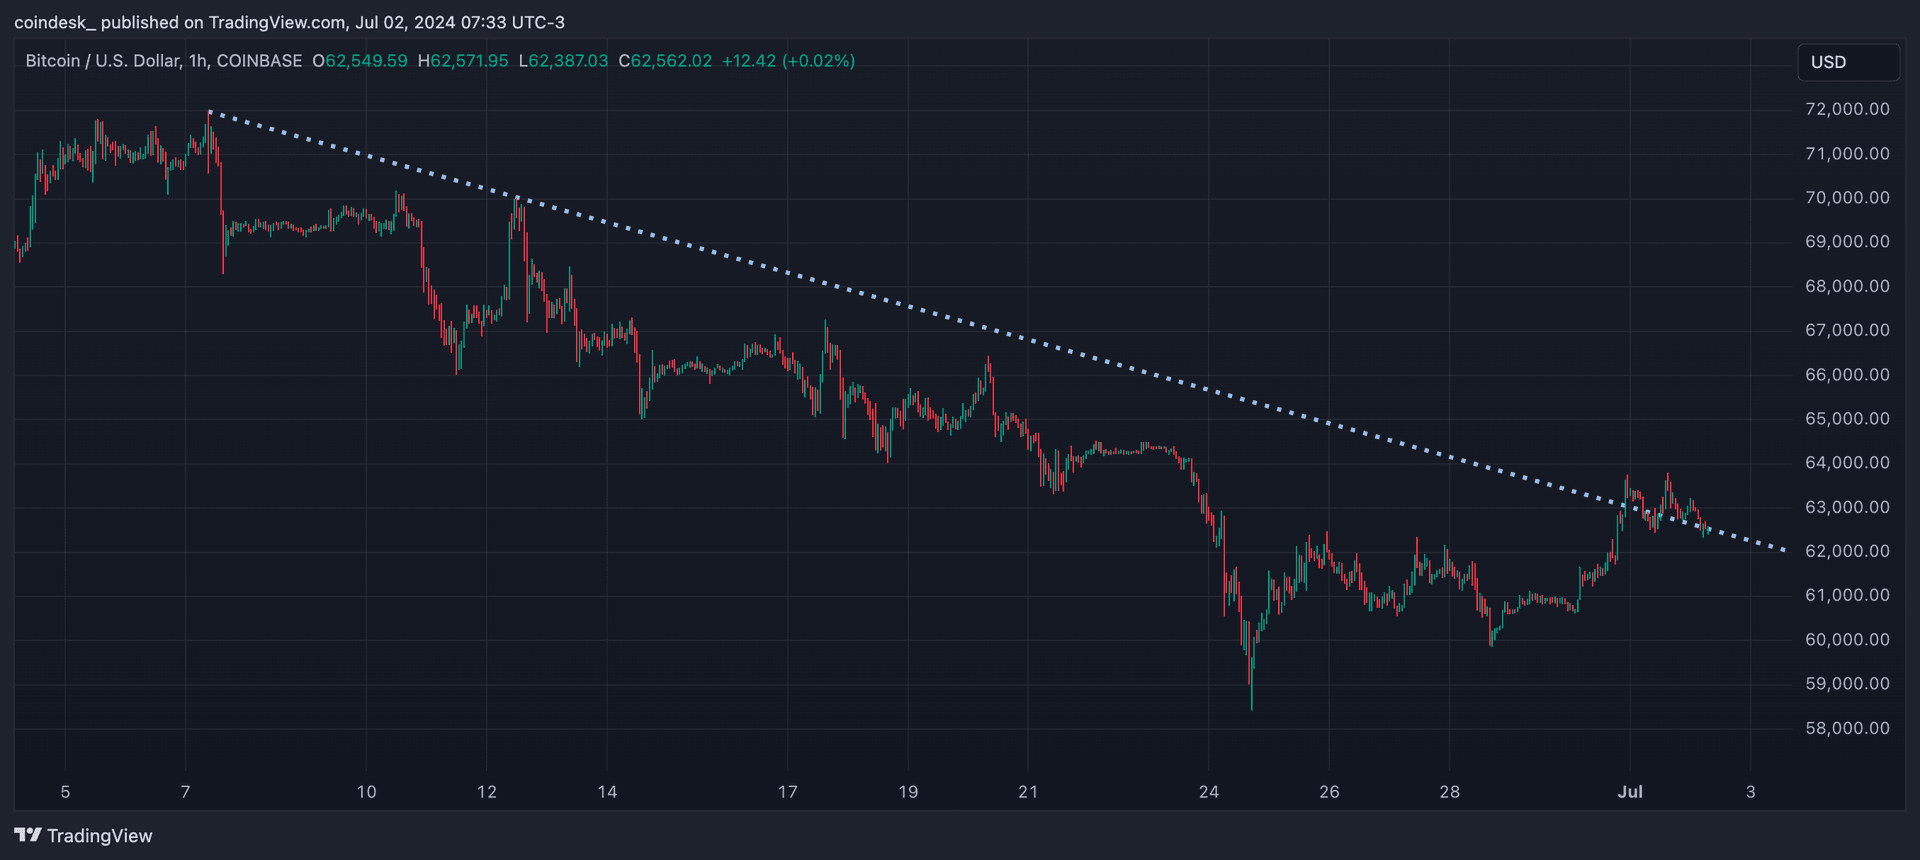Click date label 17 on time axis

pos(787,792)
